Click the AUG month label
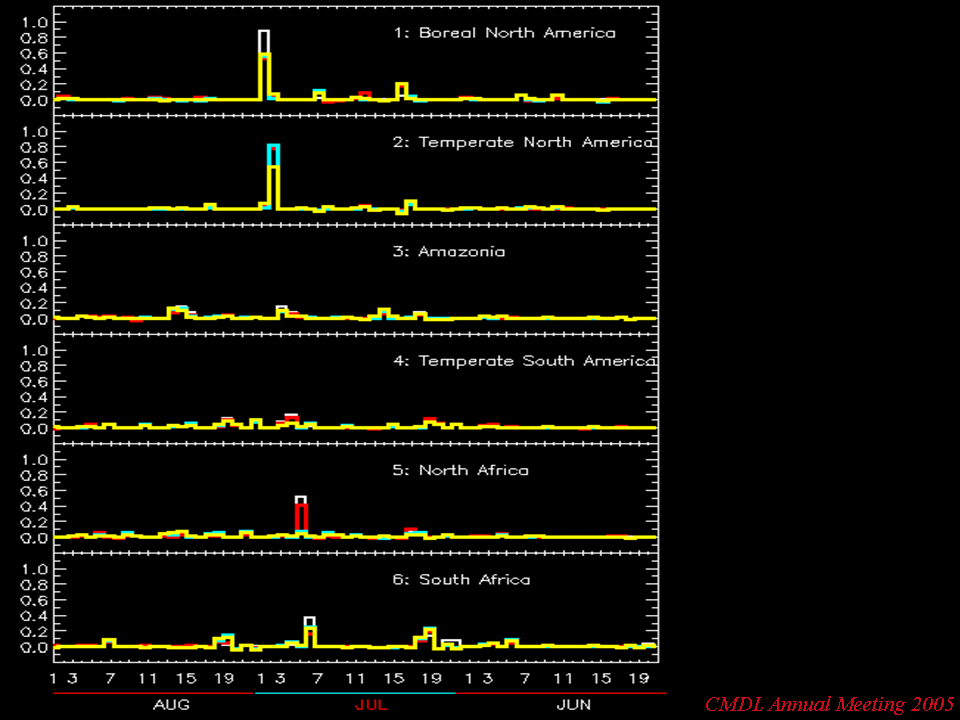 pos(171,705)
